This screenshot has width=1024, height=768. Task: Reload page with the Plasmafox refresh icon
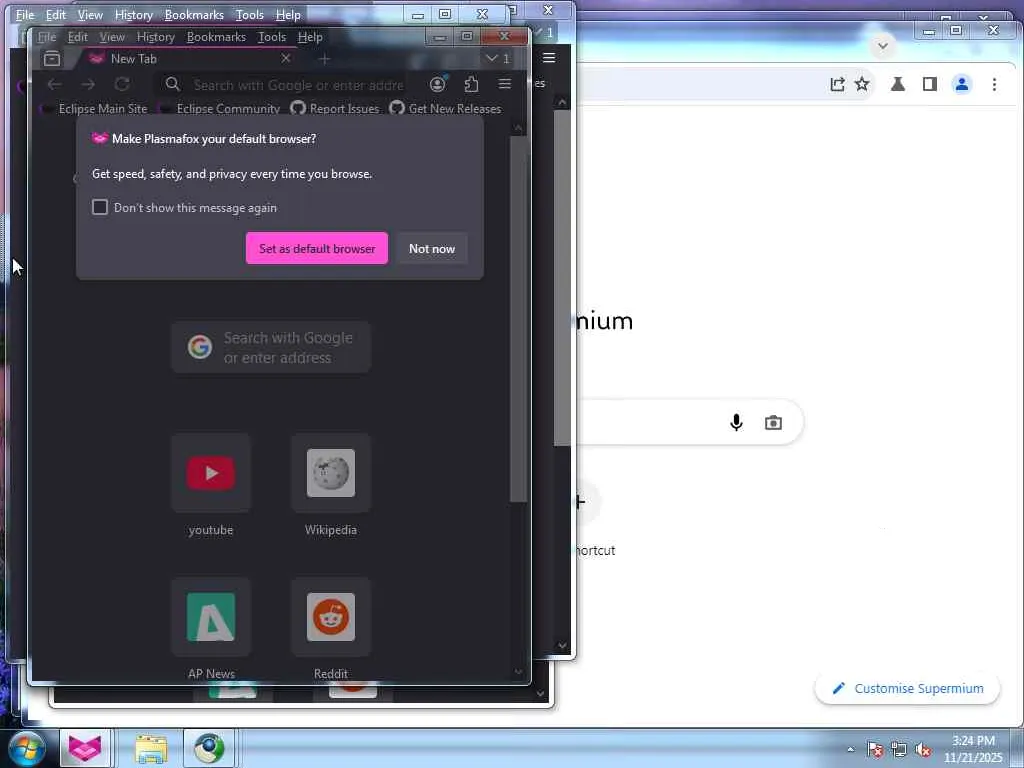(121, 84)
